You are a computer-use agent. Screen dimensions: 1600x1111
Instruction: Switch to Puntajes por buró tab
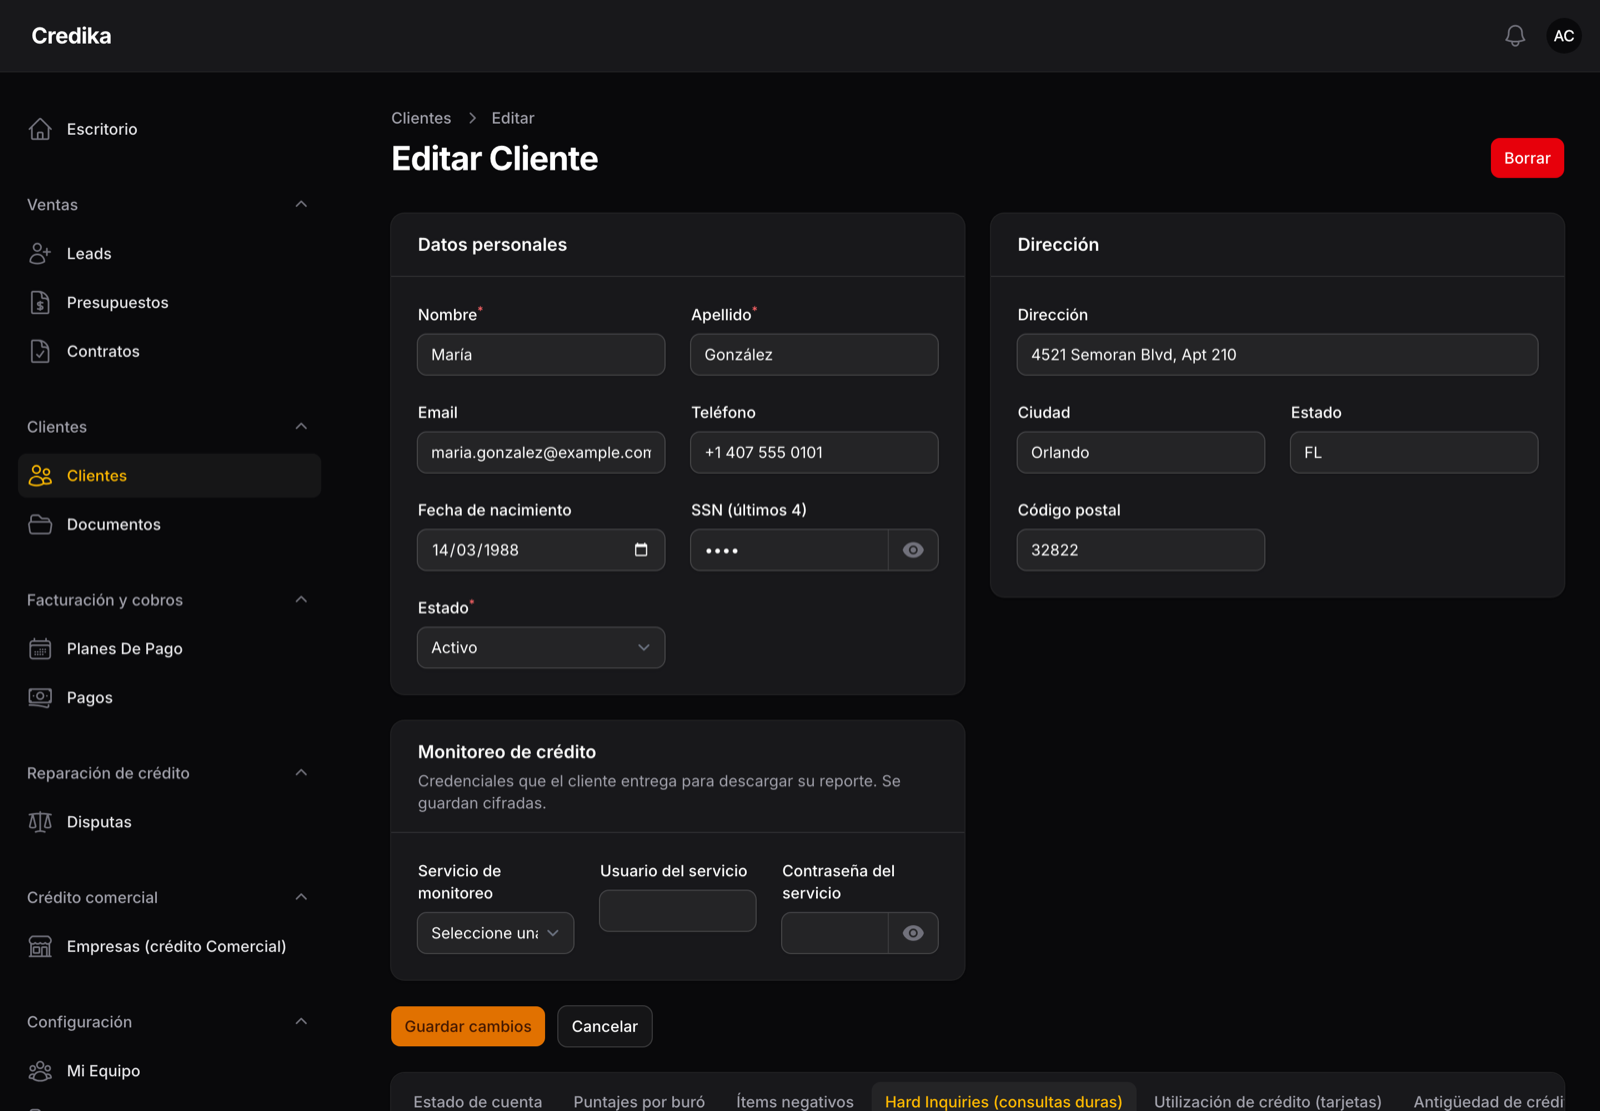pos(639,1101)
